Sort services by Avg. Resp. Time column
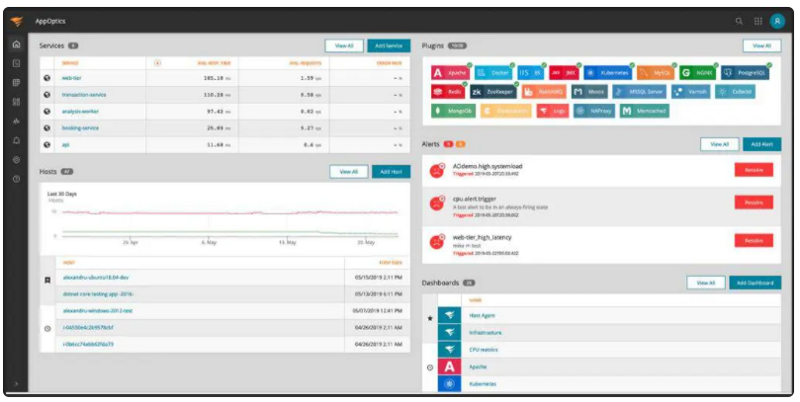 pos(214,63)
